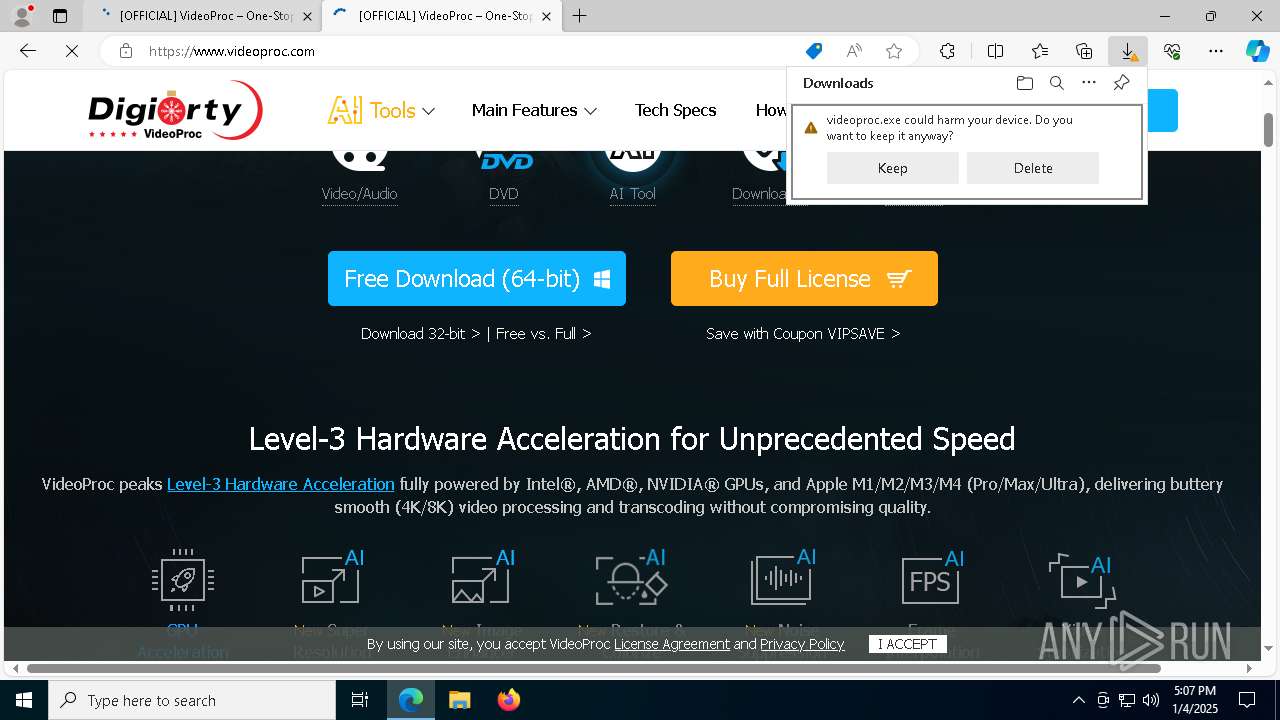Click Buy Full License button
This screenshot has height=720, width=1280.
[x=804, y=278]
